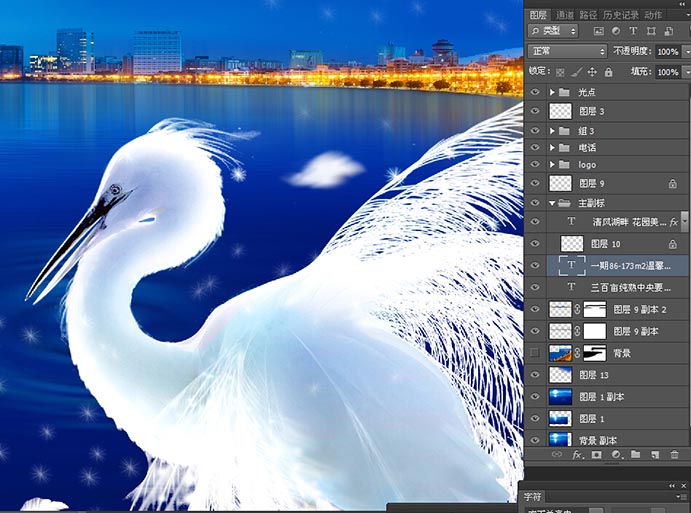This screenshot has width=691, height=513.
Task: Hide 图层 3 layer visibility
Action: click(x=535, y=111)
